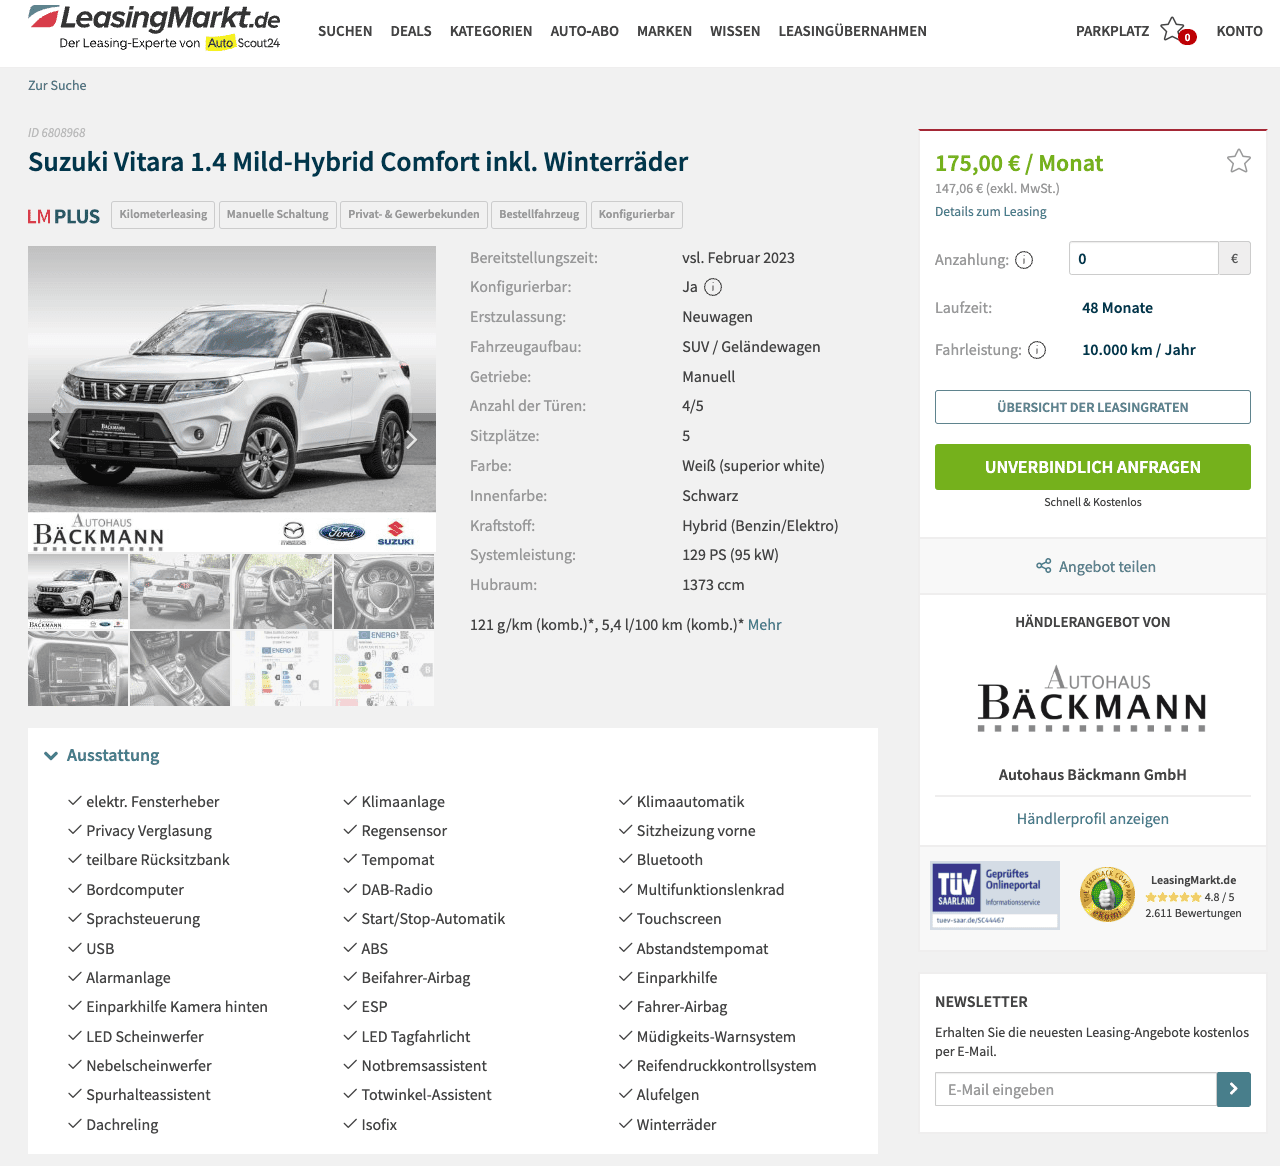Select the interior door view thumbnail
Screen dimensions: 1280x1166
pos(282,591)
